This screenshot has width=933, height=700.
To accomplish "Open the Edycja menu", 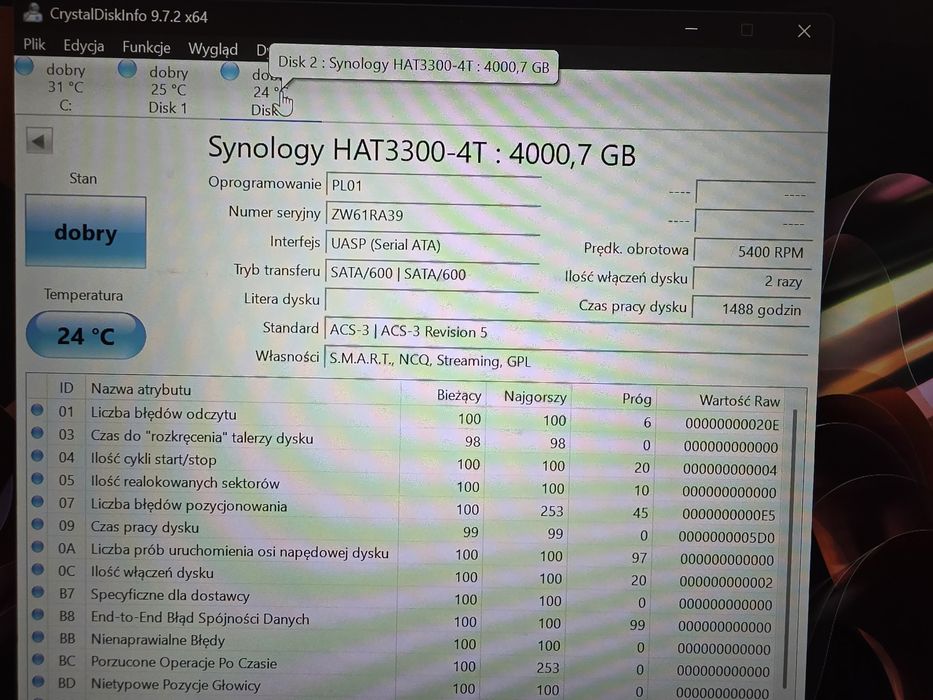I will pyautogui.click(x=83, y=46).
